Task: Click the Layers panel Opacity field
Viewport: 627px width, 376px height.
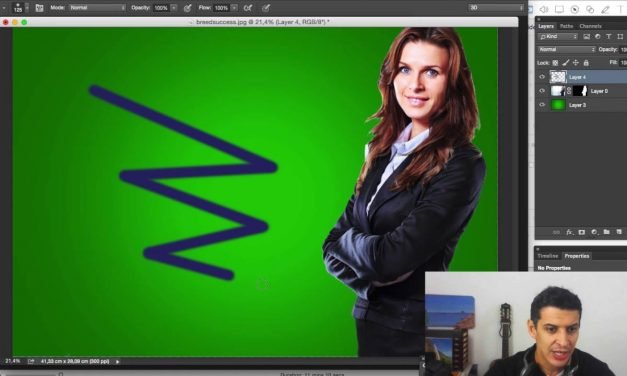Action: [x=623, y=50]
